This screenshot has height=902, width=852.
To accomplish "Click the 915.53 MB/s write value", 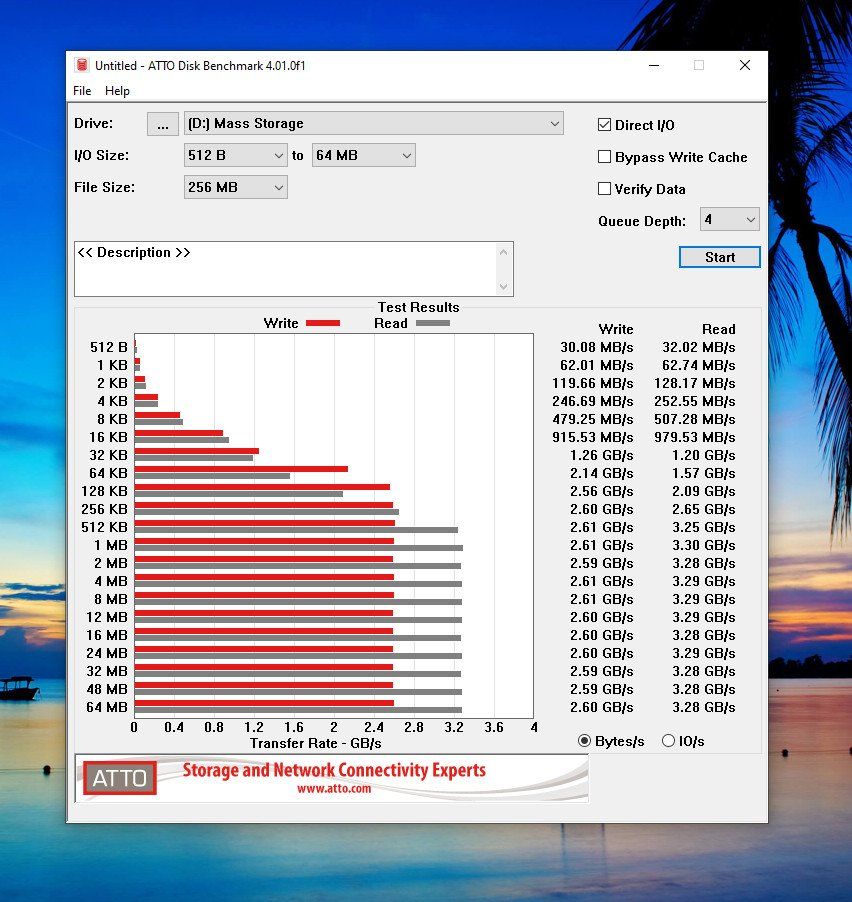I will (x=593, y=437).
